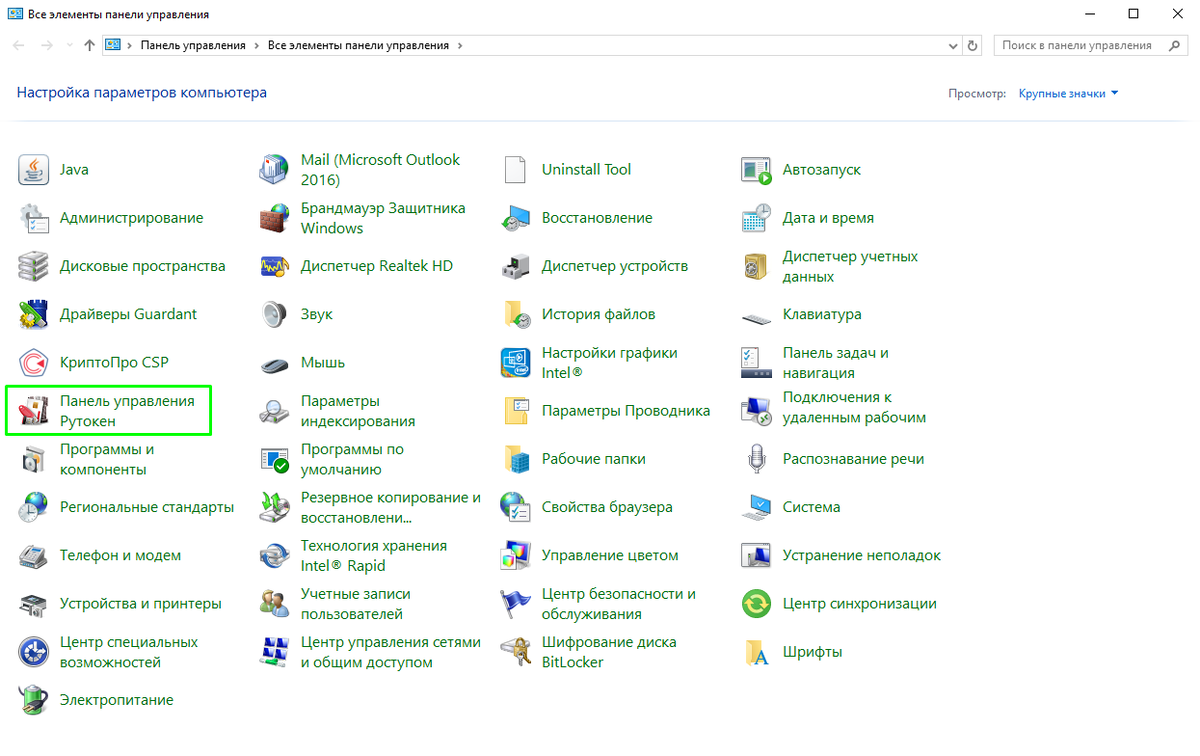The height and width of the screenshot is (756, 1200).
Task: Open Программы по умолчанию icon
Action: 274,459
